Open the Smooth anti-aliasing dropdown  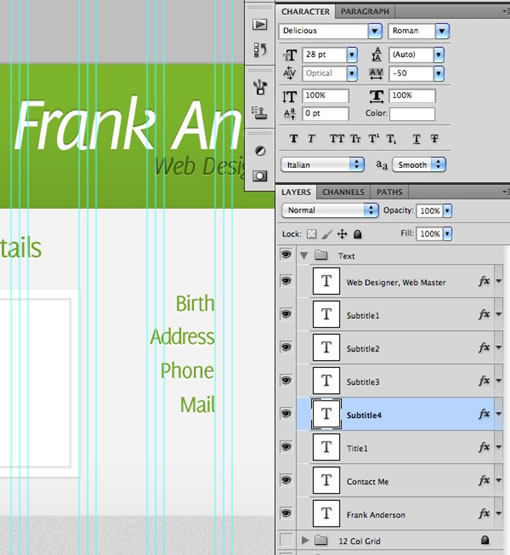pyautogui.click(x=419, y=165)
